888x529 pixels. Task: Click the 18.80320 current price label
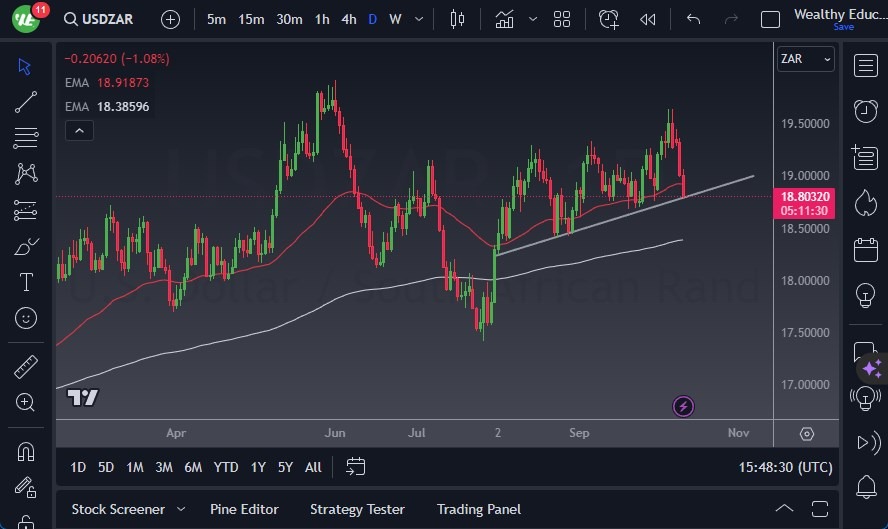pyautogui.click(x=805, y=198)
